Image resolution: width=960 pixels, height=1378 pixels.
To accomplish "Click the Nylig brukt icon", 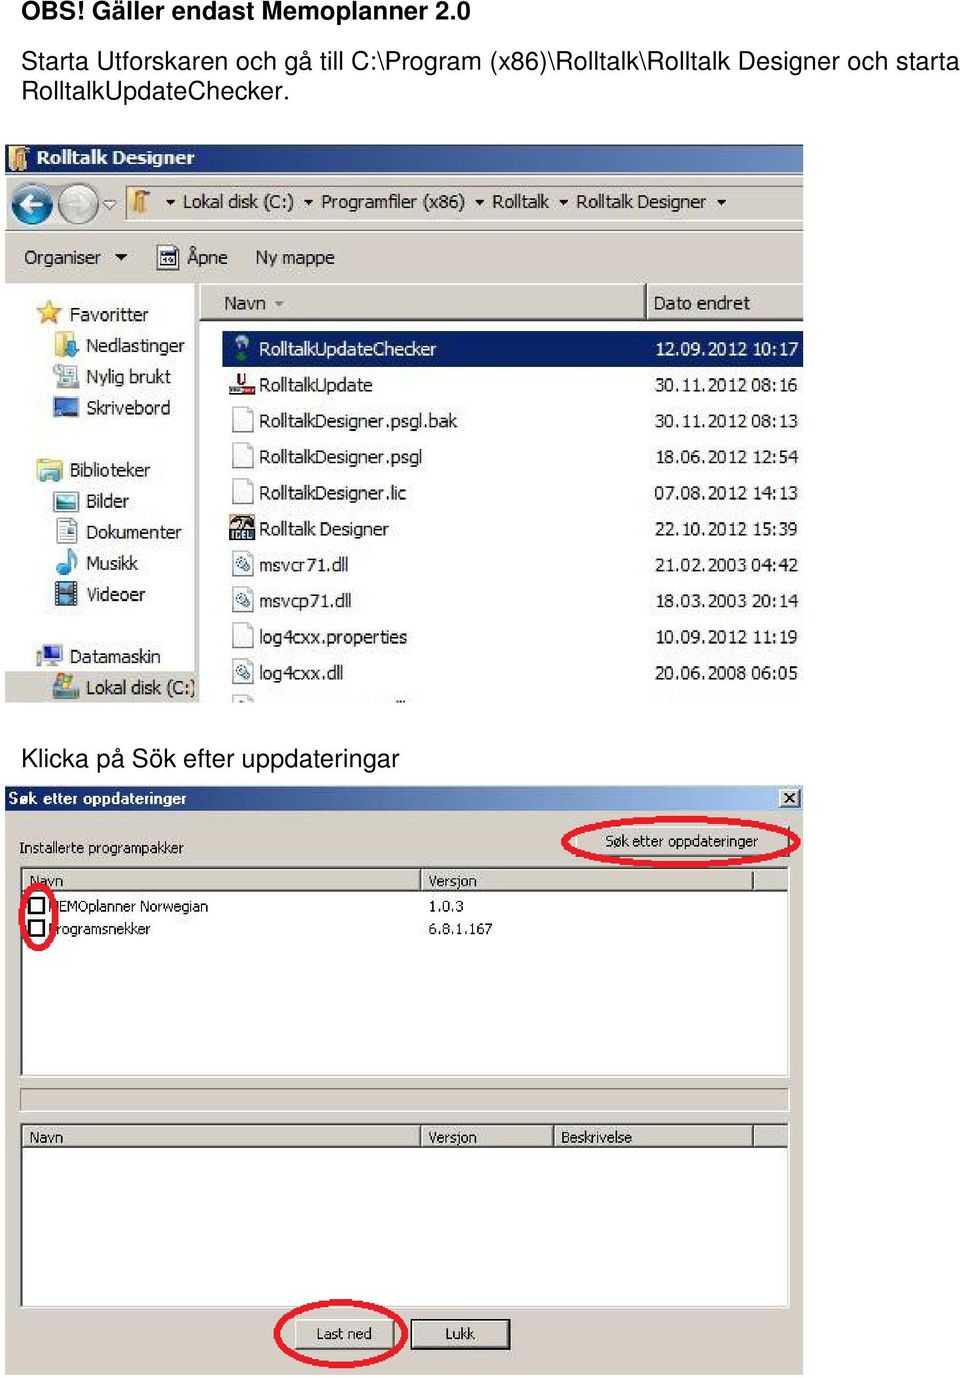I will coord(66,376).
